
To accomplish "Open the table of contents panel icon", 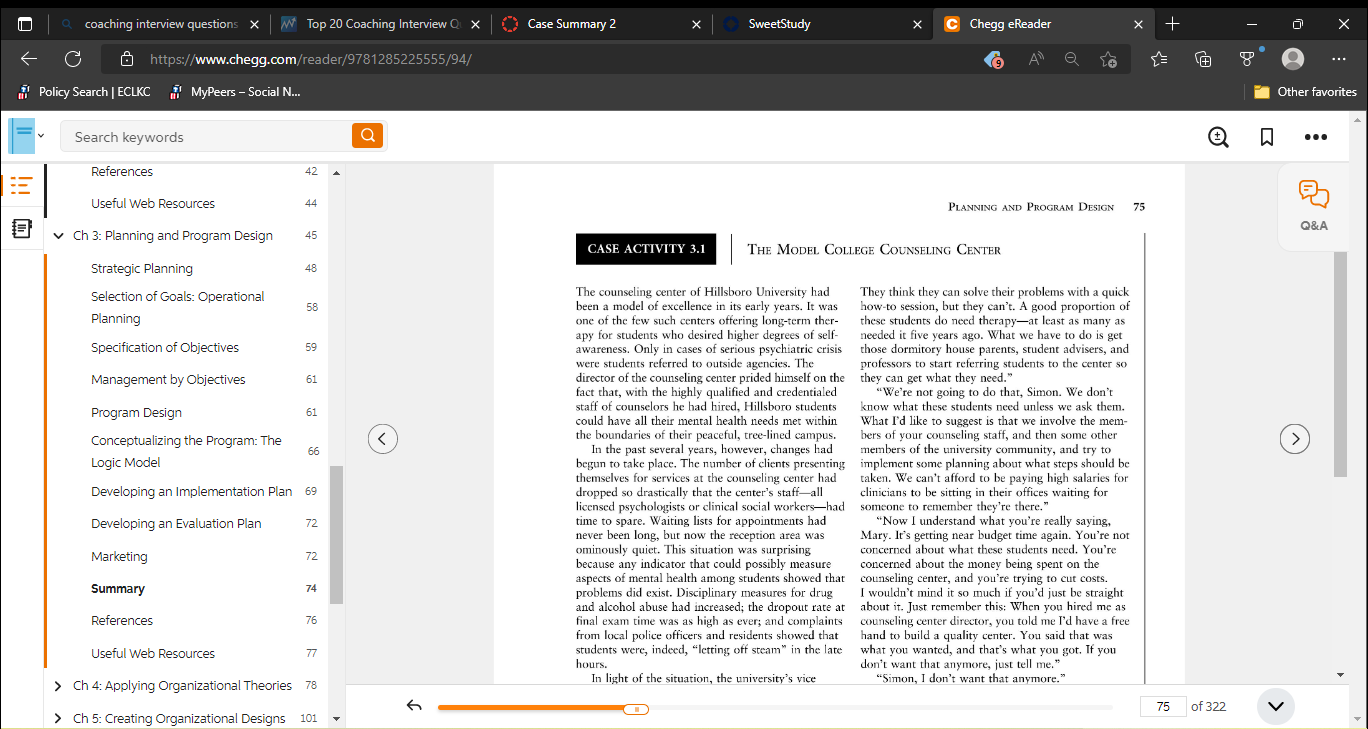I will point(21,185).
